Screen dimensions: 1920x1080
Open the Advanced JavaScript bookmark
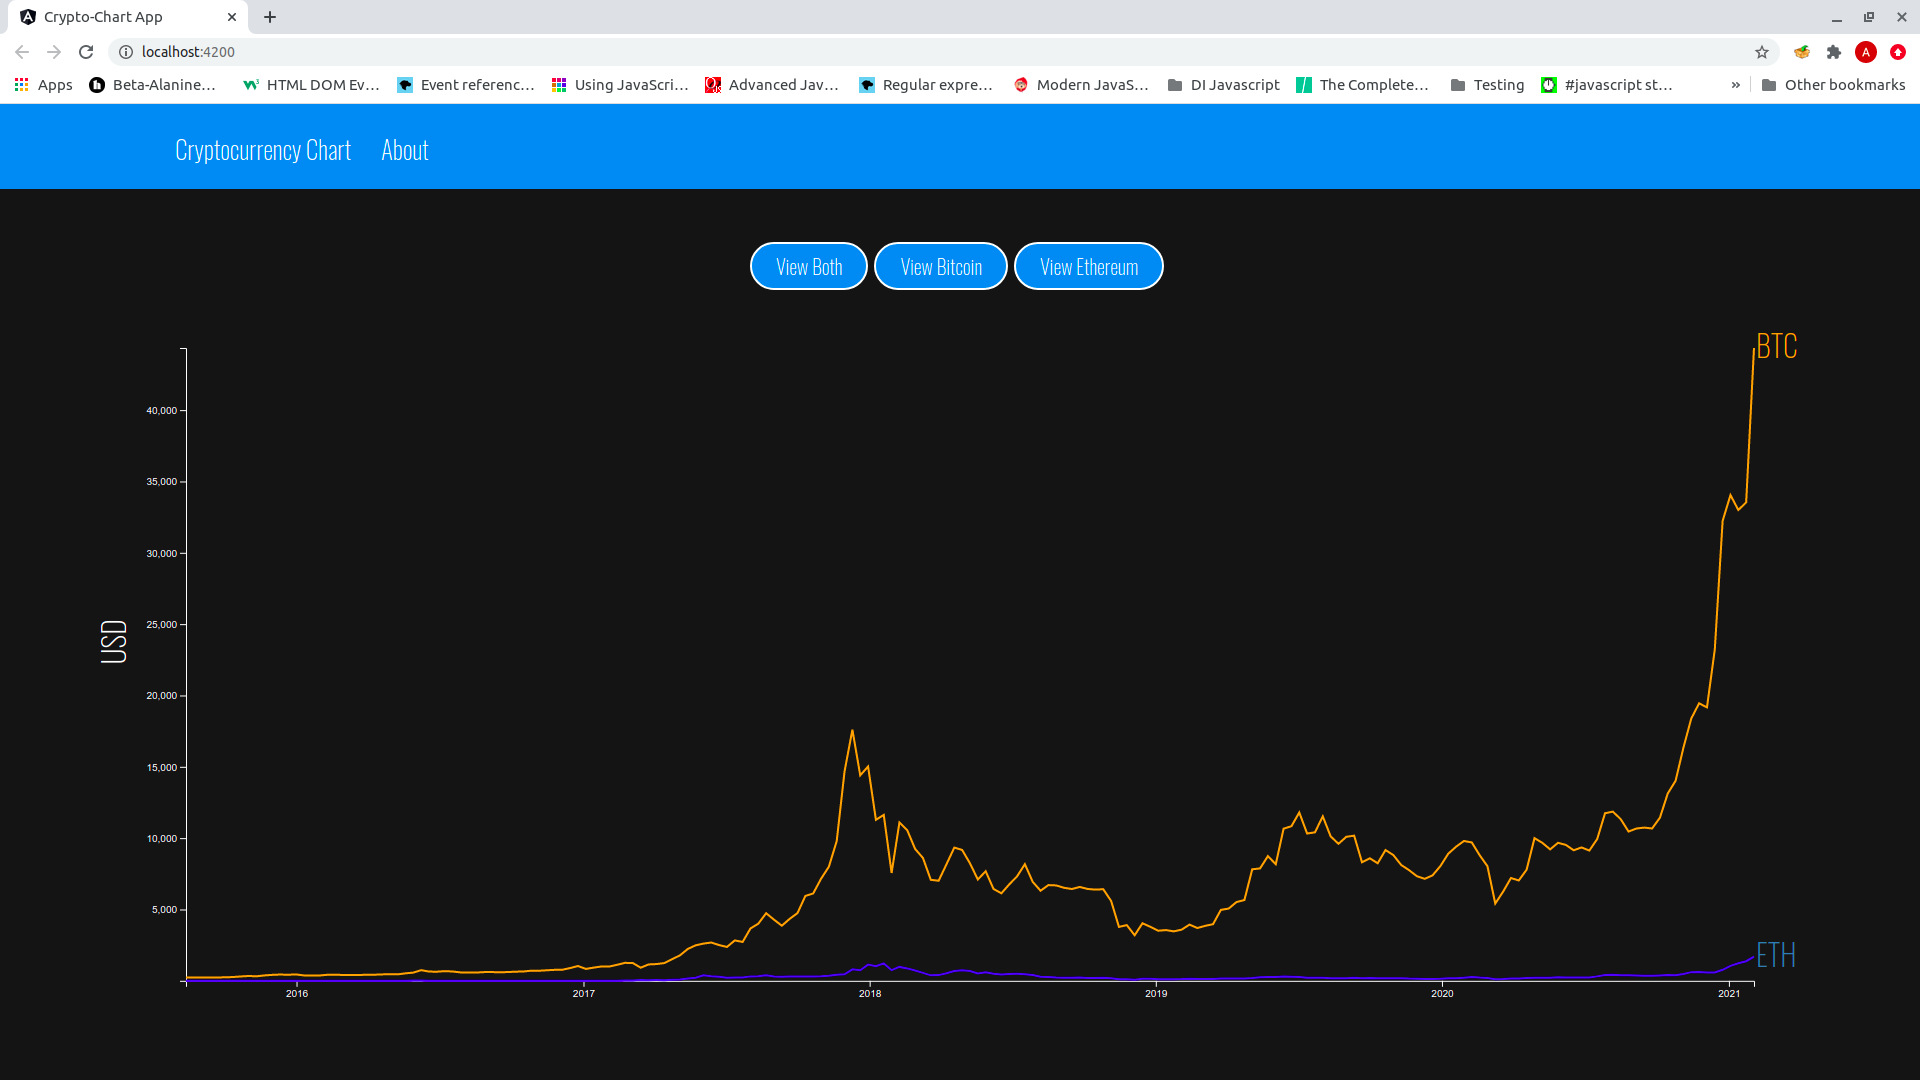(772, 85)
